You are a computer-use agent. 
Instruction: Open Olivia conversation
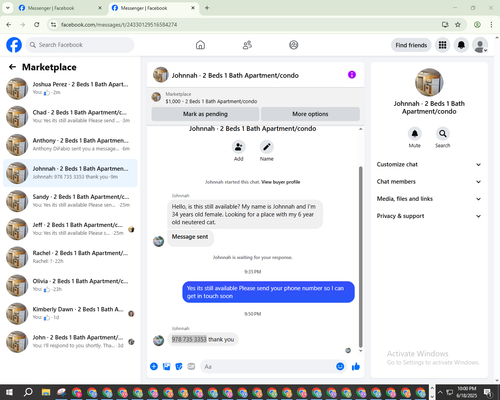70,285
